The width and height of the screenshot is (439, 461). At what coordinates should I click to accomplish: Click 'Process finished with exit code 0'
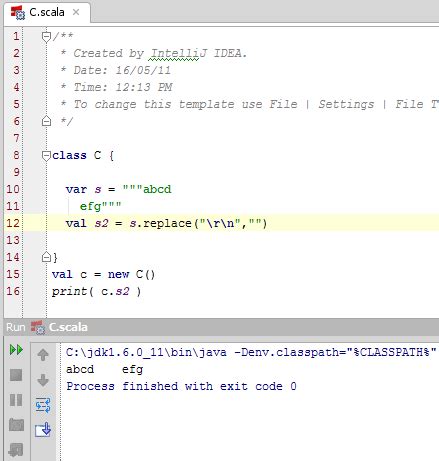point(181,386)
